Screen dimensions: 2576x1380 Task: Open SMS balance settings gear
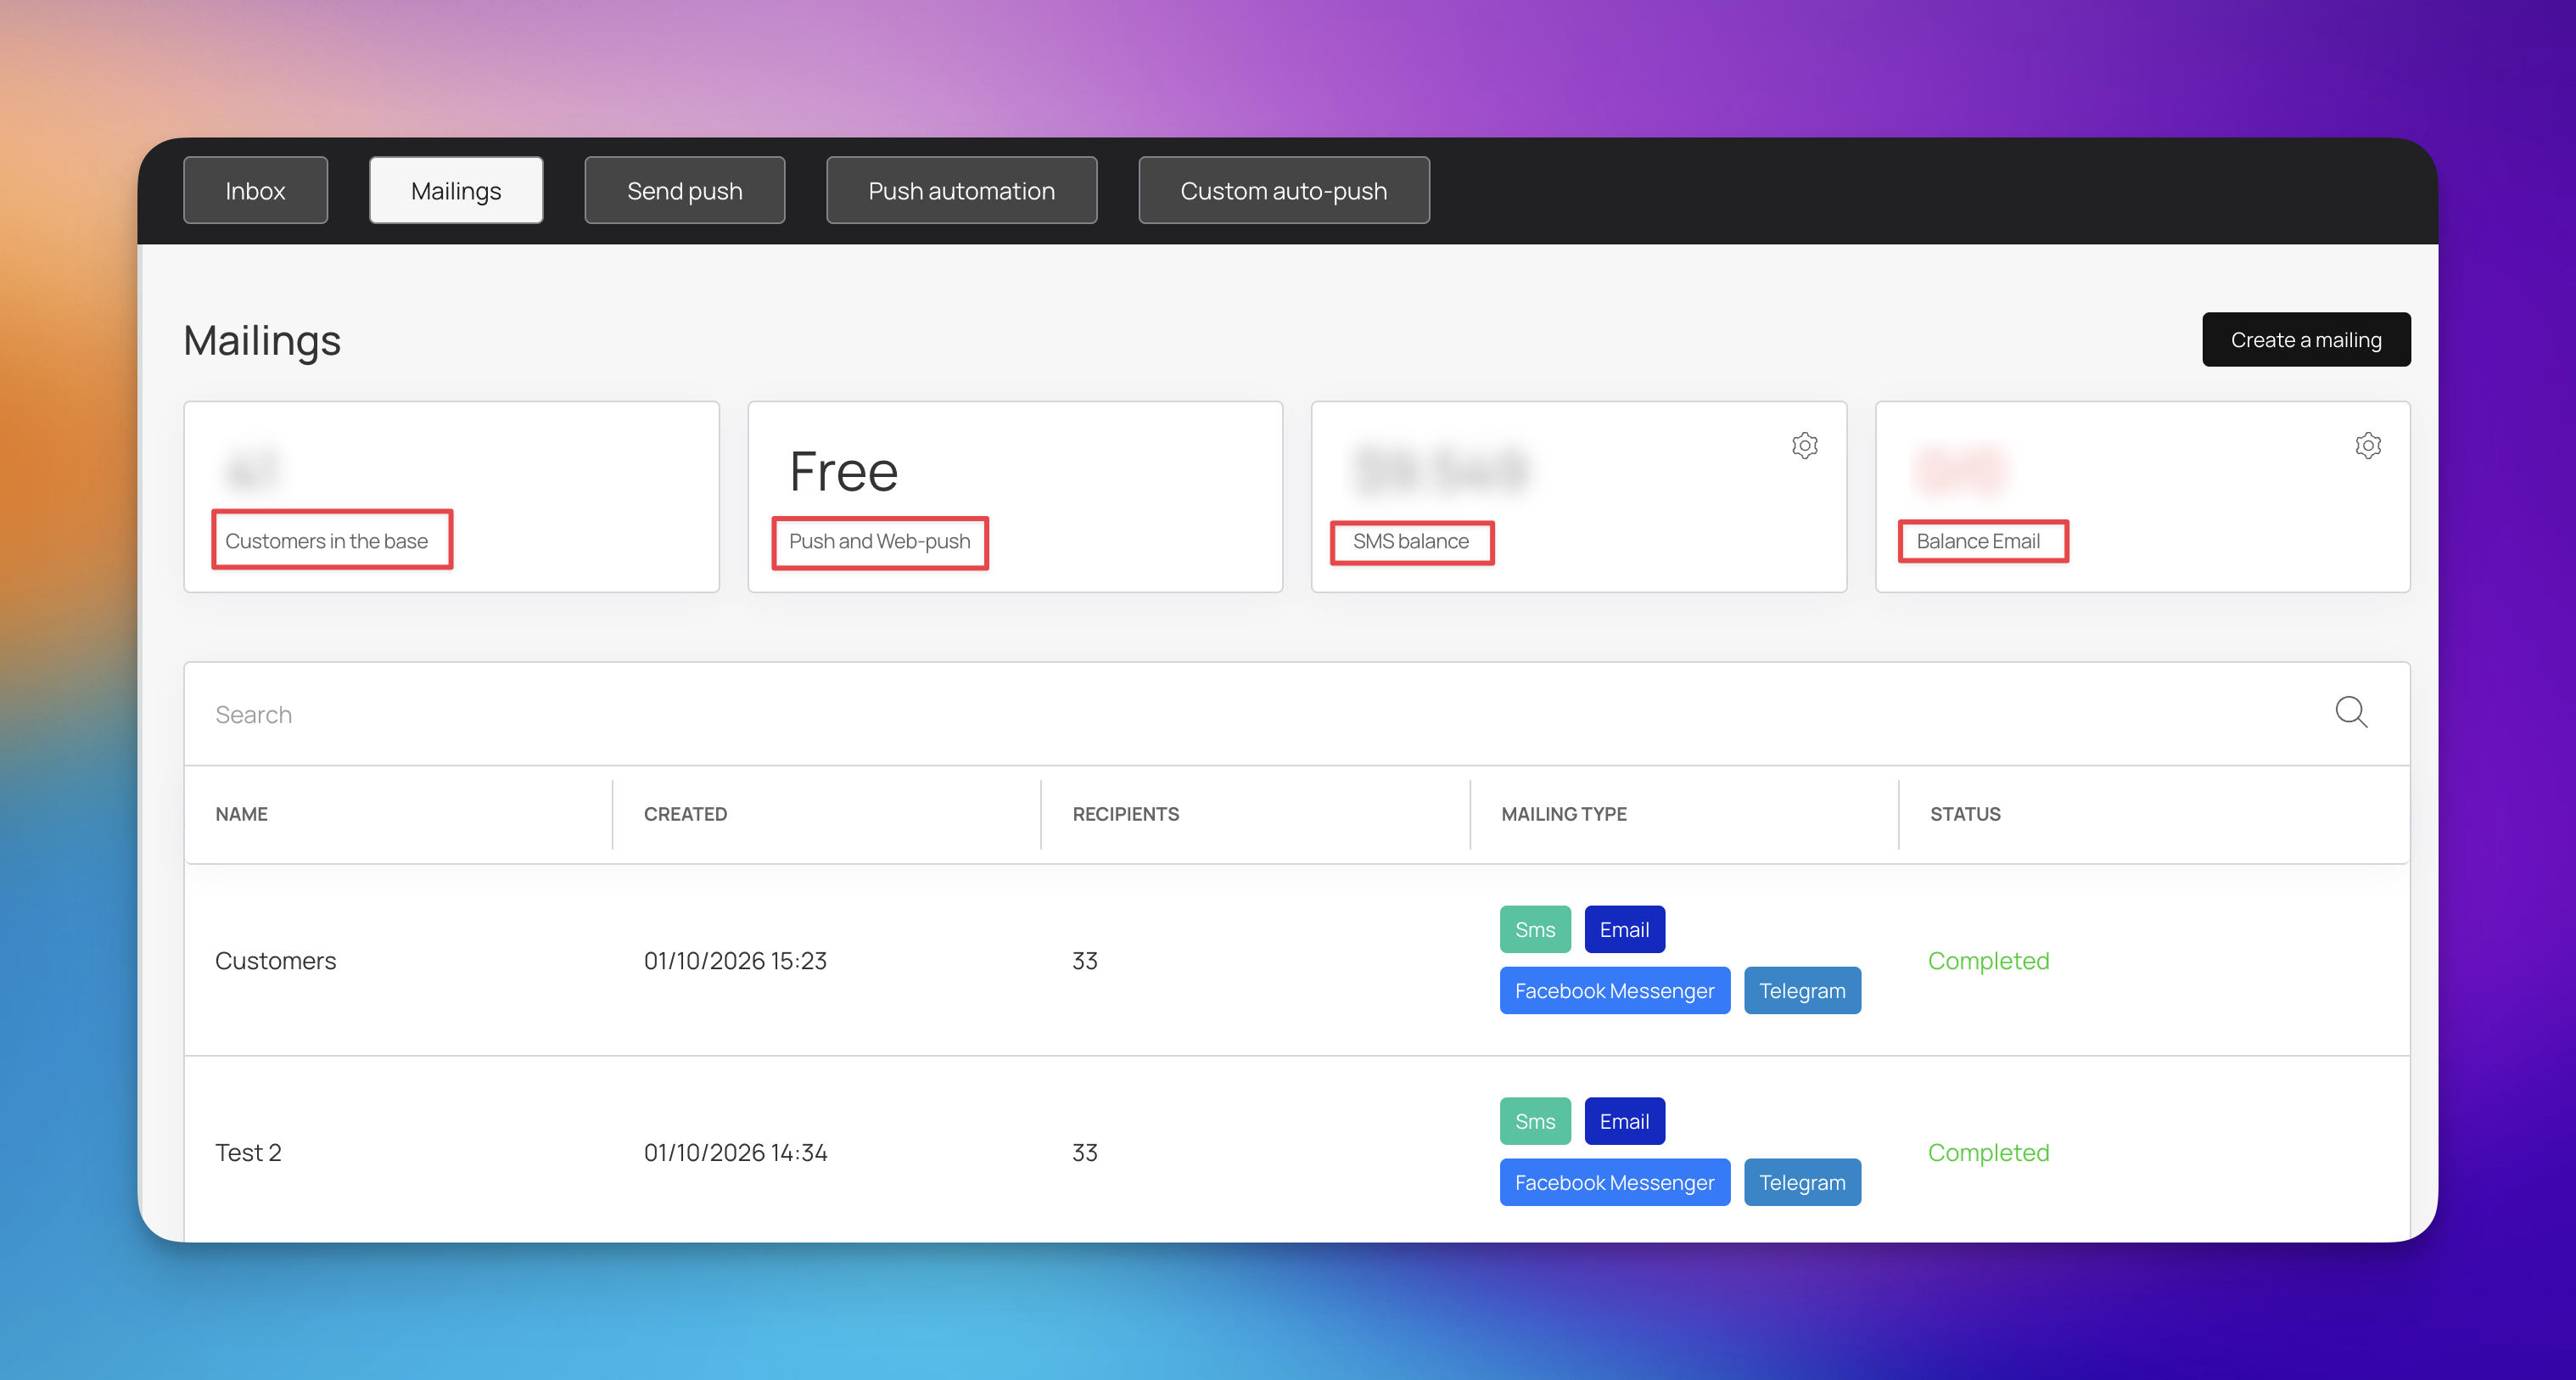(x=1804, y=445)
